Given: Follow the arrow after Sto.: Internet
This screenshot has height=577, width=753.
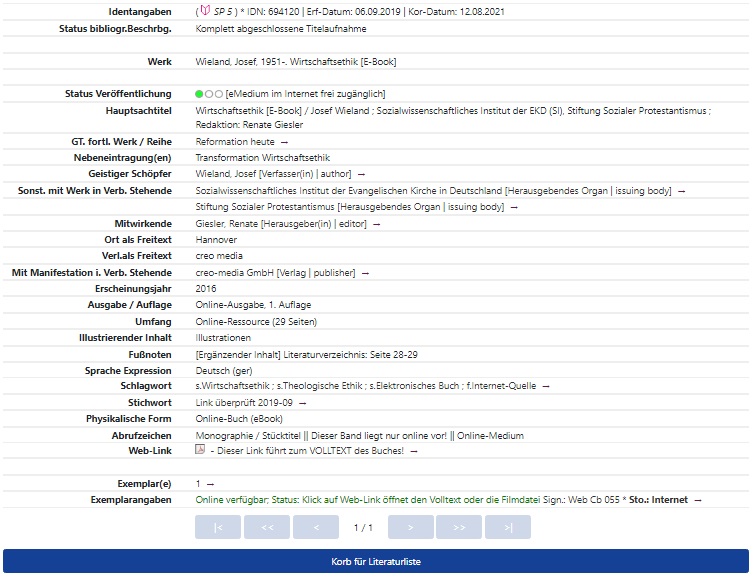Looking at the screenshot, I should [x=698, y=501].
